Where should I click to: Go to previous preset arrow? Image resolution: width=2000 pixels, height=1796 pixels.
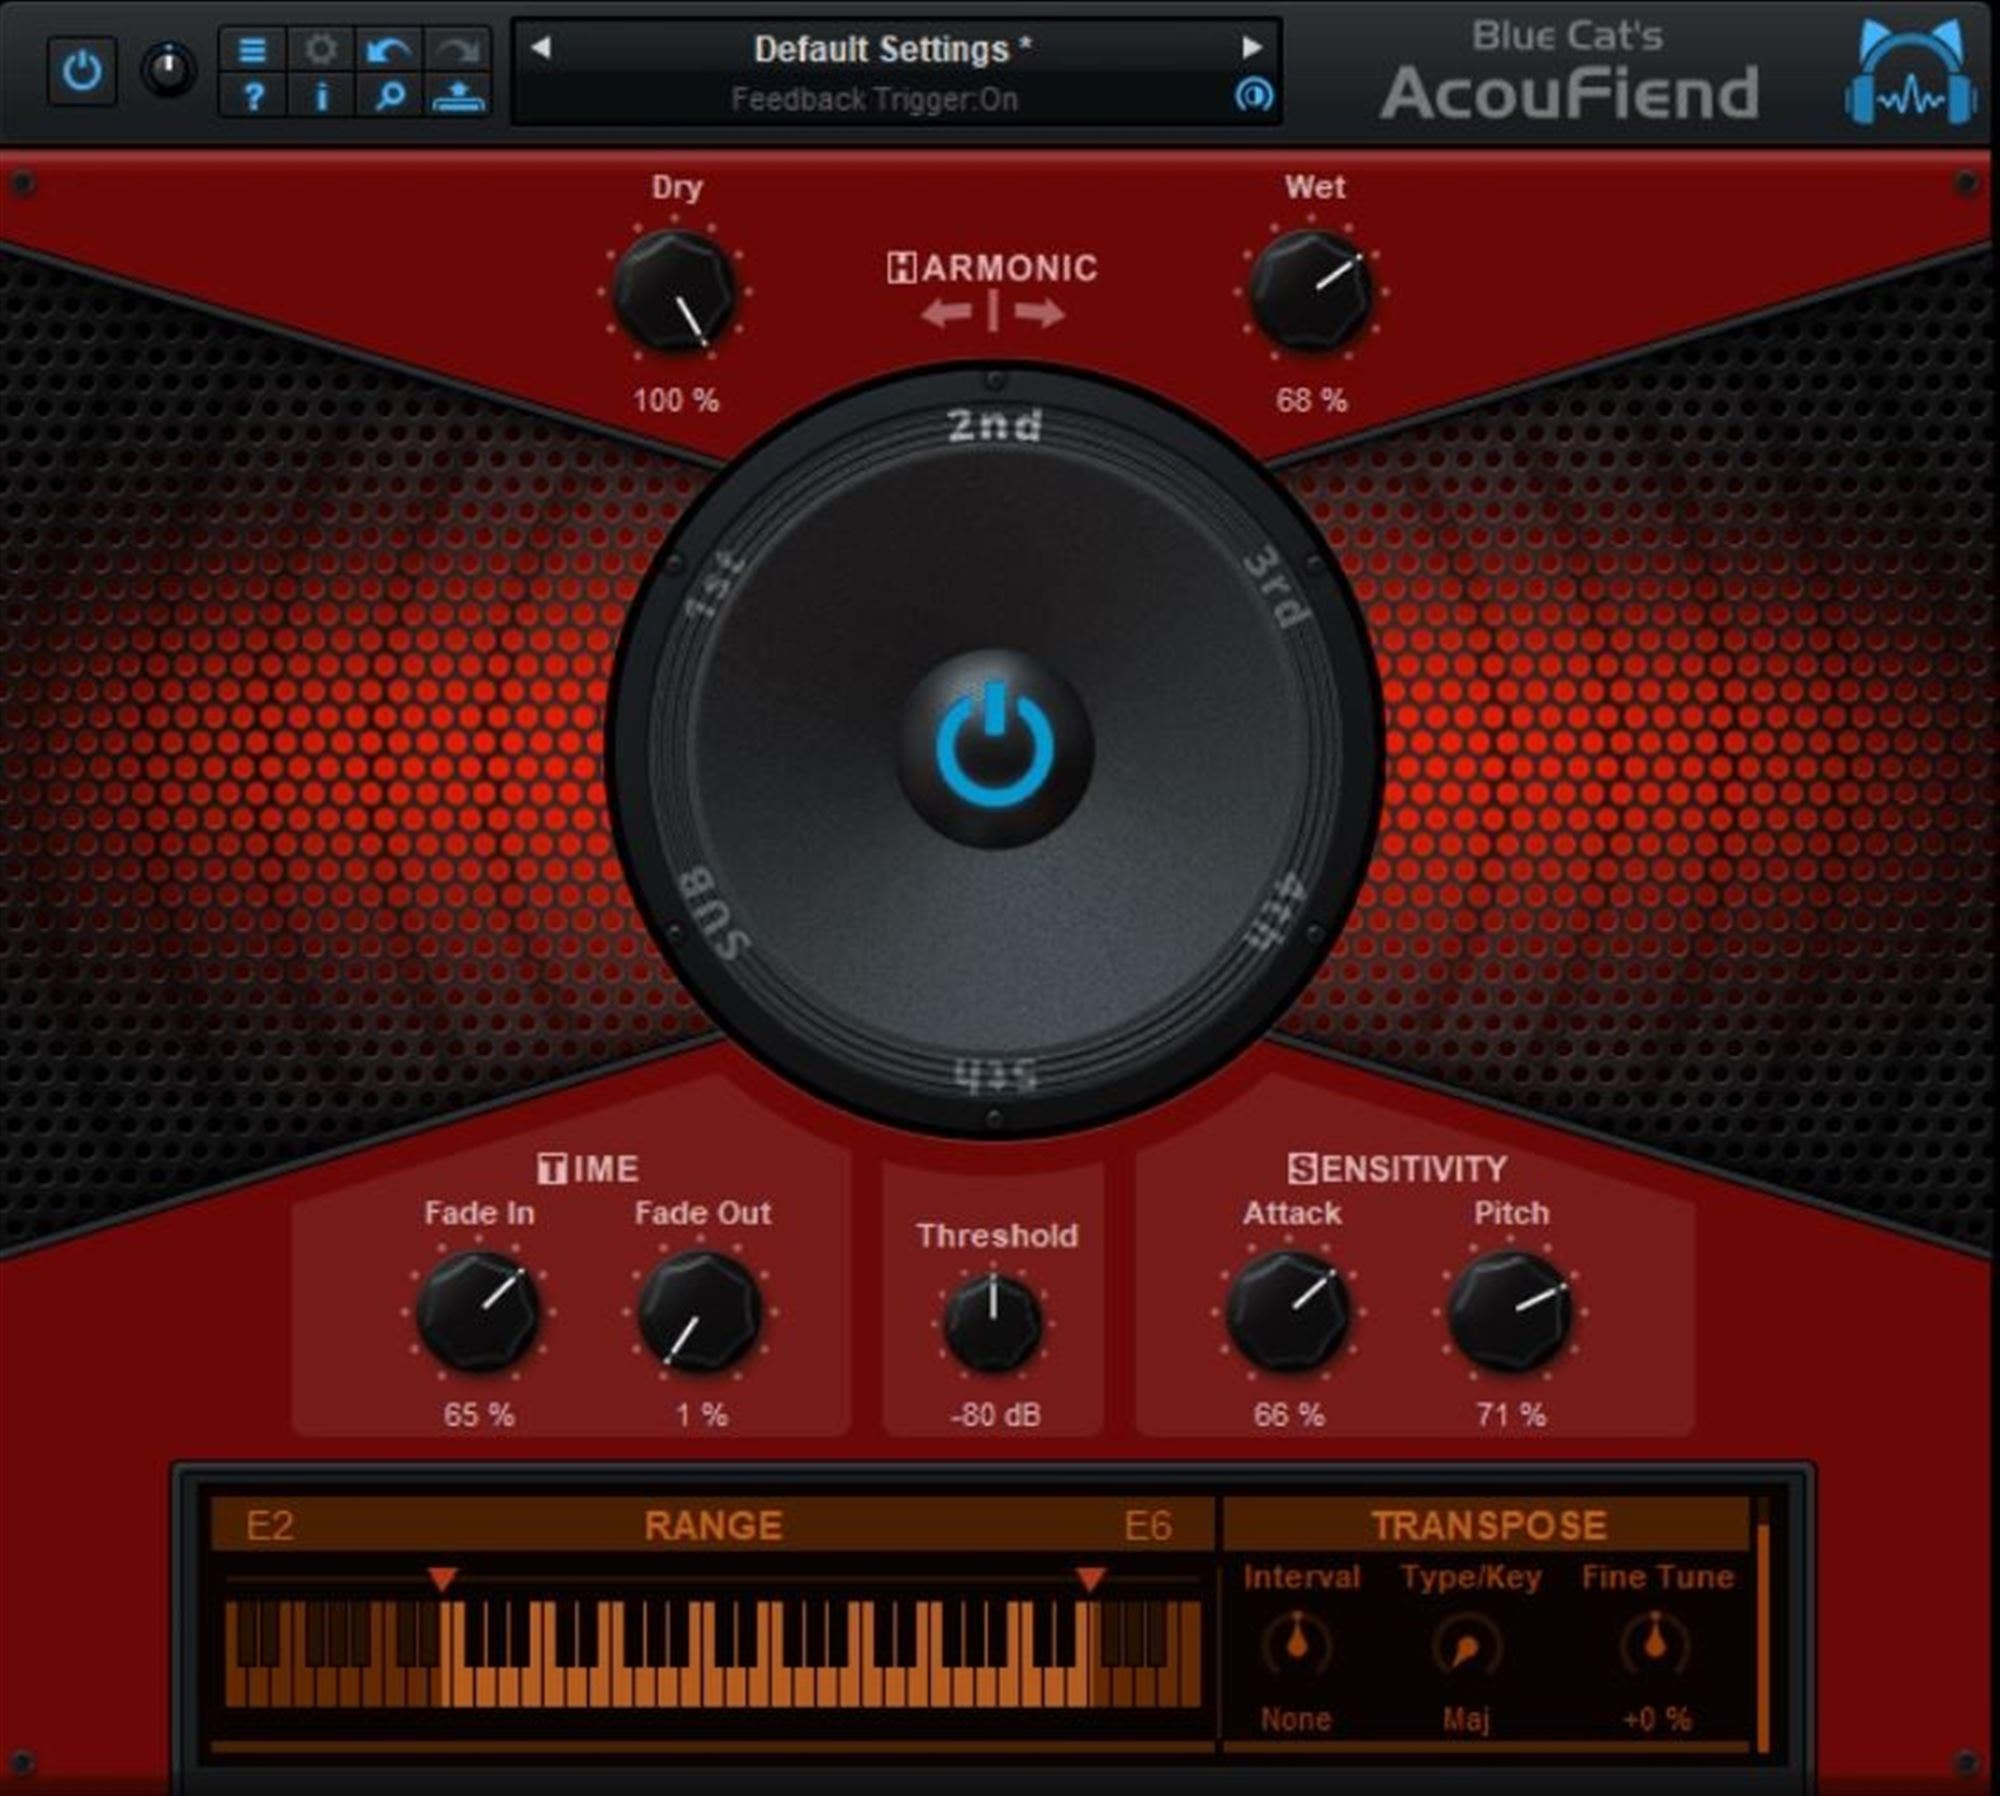pyautogui.click(x=541, y=47)
